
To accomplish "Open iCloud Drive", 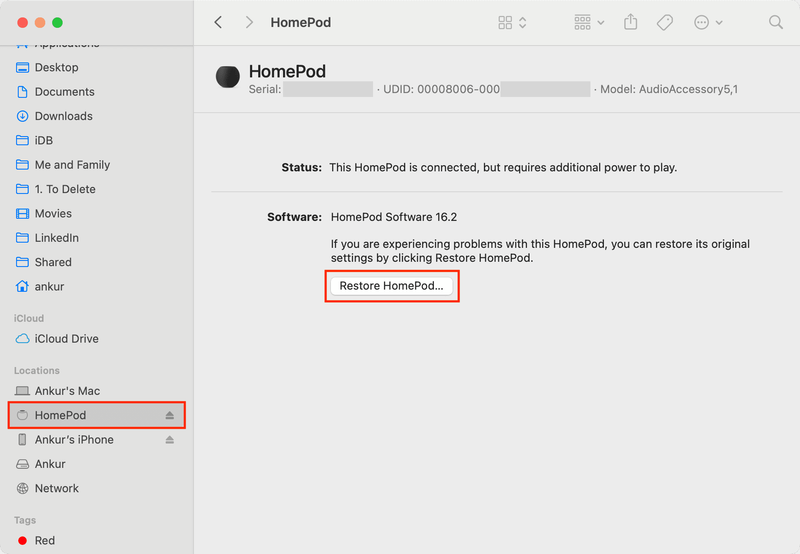I will 97,339.
